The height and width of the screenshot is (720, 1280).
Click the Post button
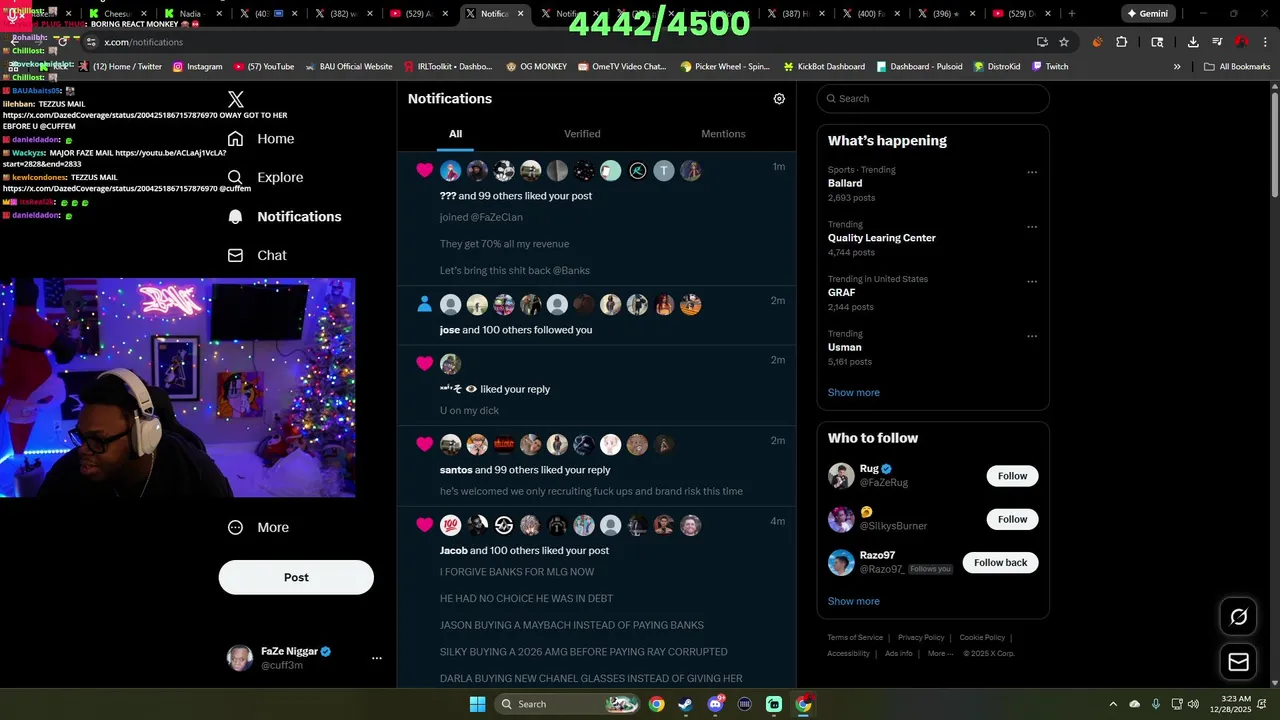click(296, 577)
